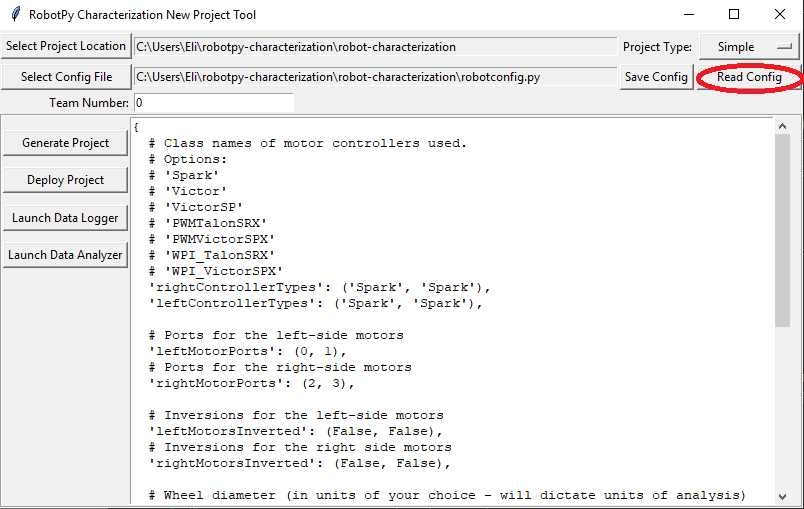The width and height of the screenshot is (804, 509).
Task: Save the current config
Action: 656,77
